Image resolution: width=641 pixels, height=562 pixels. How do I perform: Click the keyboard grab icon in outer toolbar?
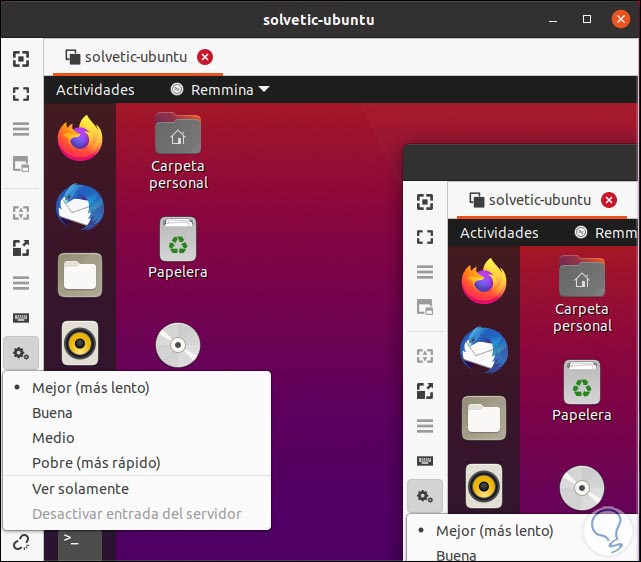pyautogui.click(x=21, y=318)
